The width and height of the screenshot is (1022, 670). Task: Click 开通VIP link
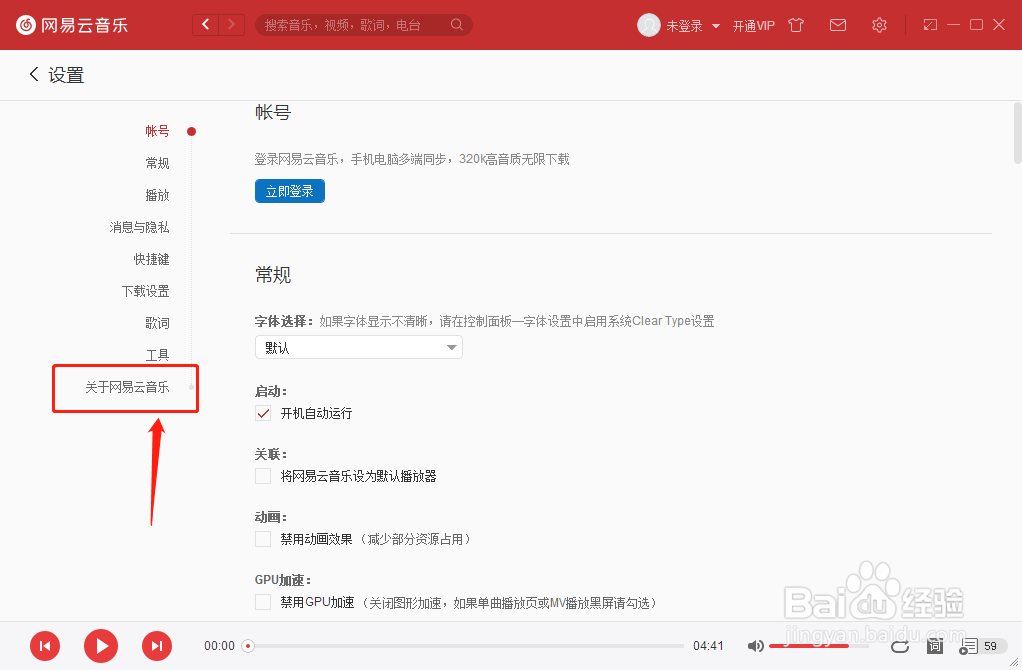pos(753,25)
